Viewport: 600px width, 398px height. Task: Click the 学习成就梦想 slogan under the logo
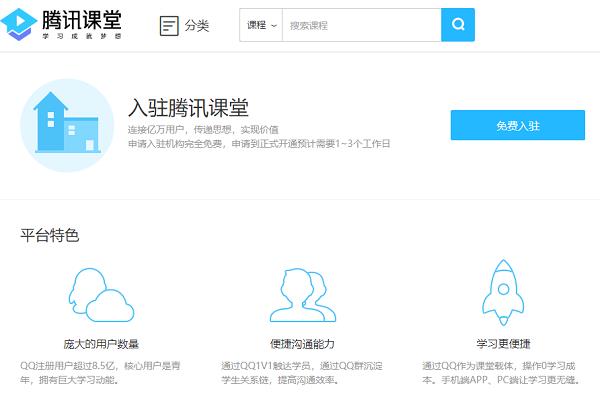coord(82,36)
